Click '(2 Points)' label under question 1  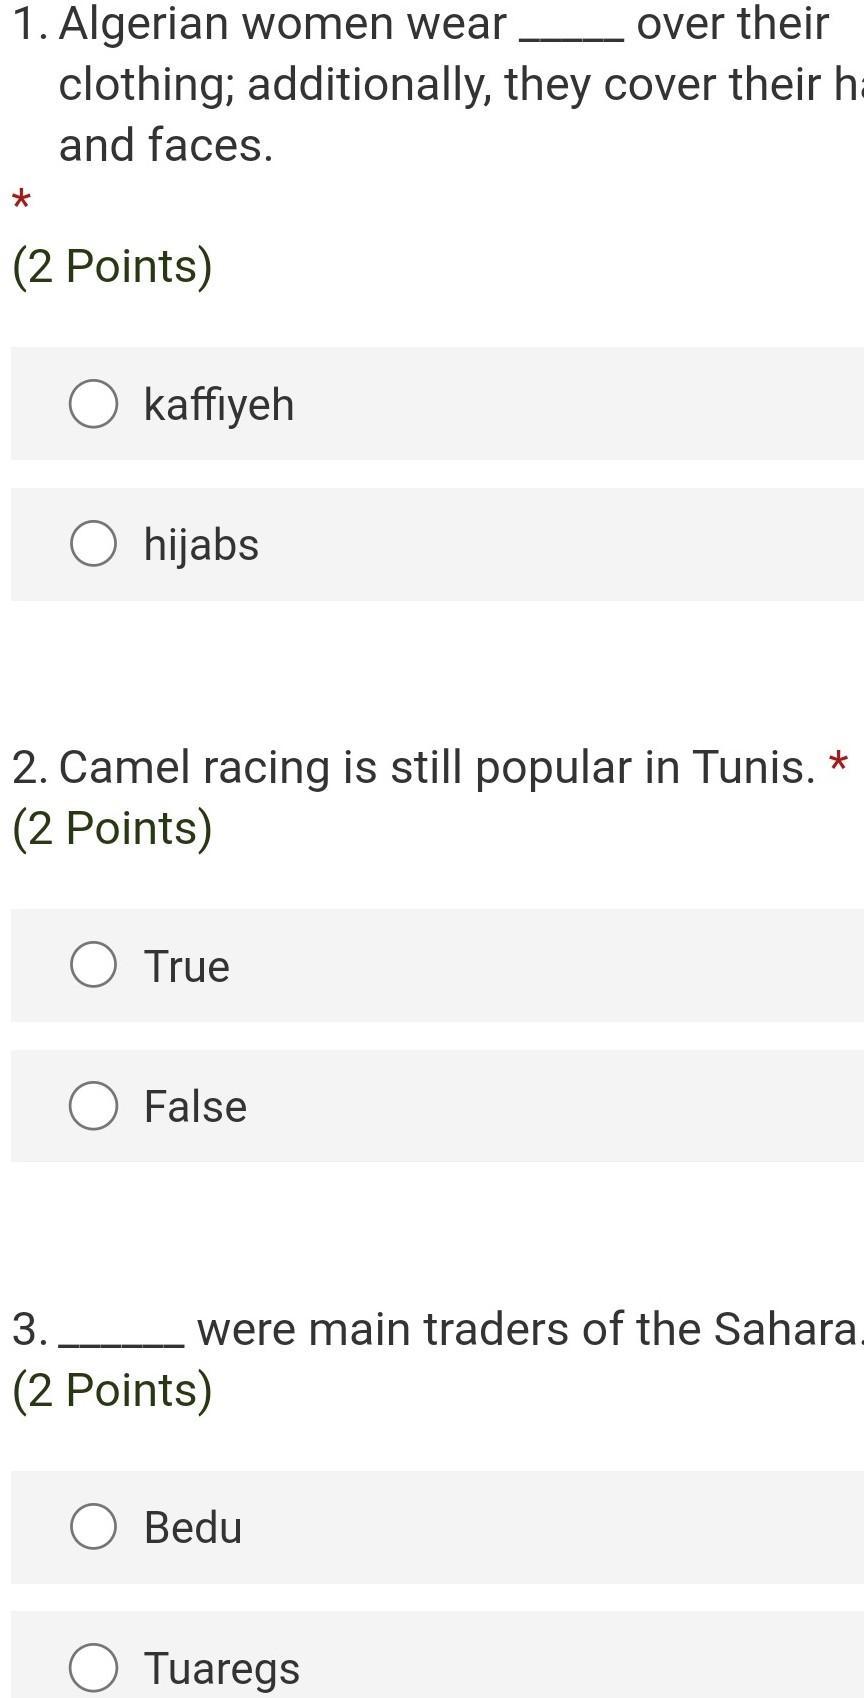tap(112, 266)
